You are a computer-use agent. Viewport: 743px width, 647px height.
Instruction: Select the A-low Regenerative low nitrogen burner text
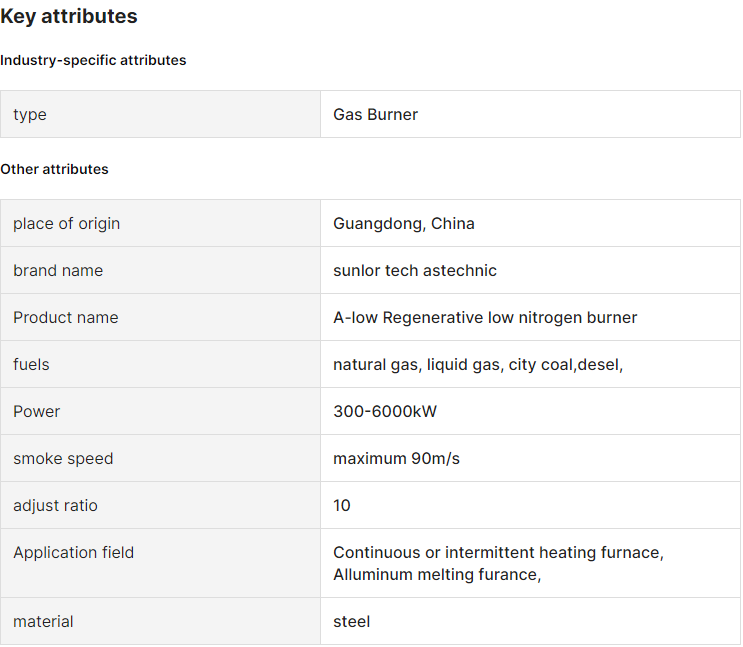click(x=484, y=318)
